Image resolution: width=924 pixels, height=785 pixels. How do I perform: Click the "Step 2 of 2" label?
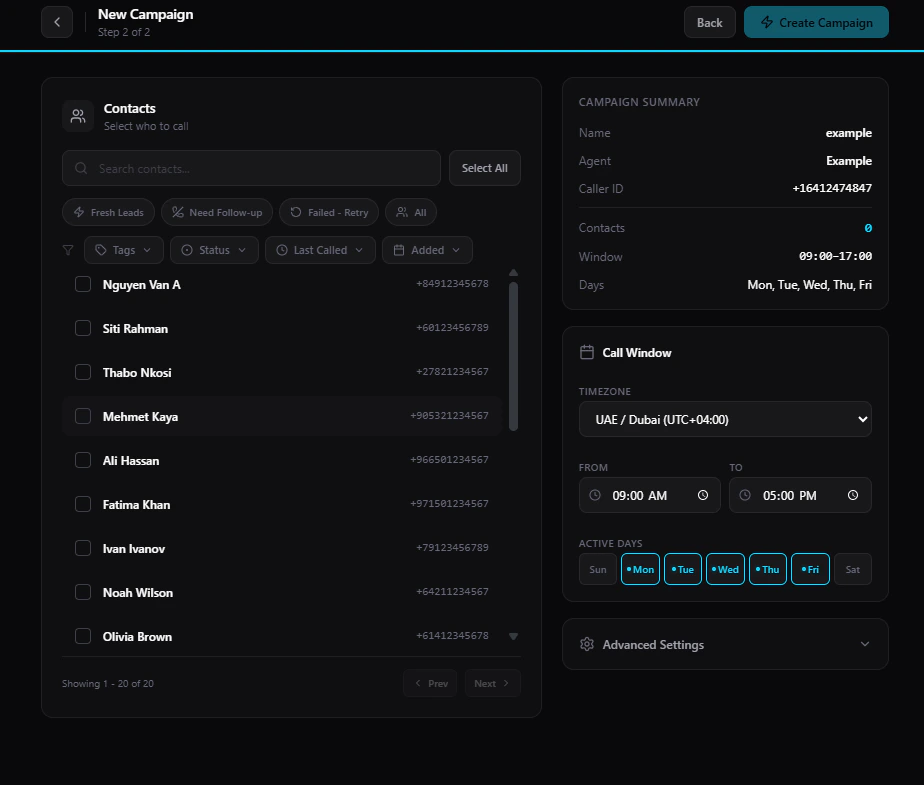click(124, 32)
